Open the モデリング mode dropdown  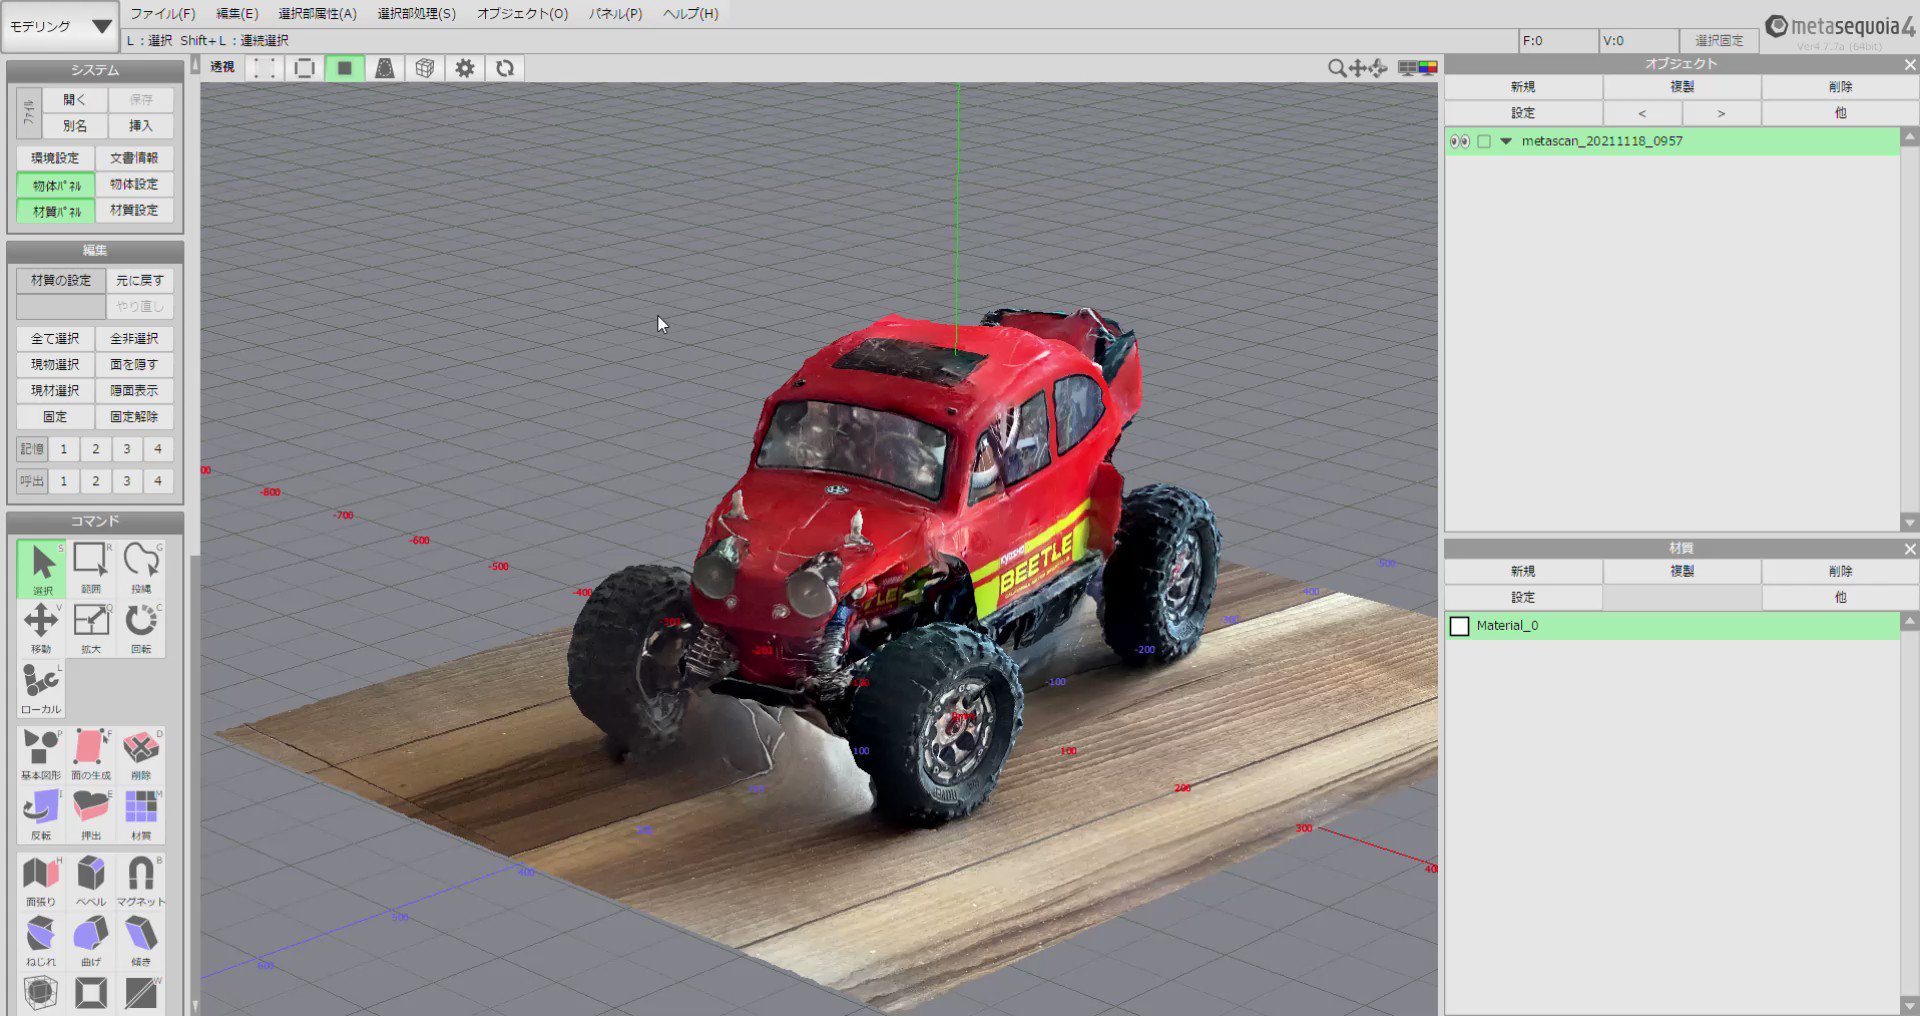(60, 27)
